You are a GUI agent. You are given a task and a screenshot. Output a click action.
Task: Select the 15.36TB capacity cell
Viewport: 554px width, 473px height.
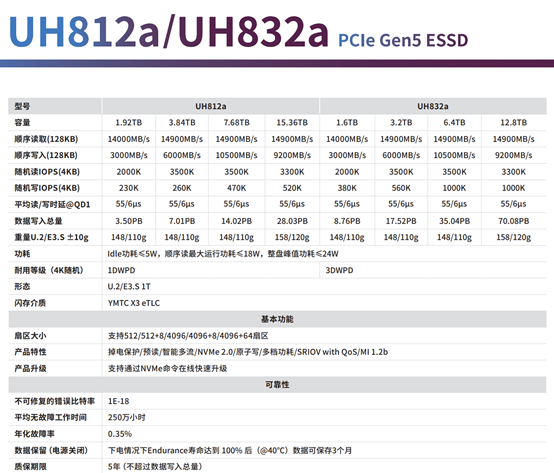[292, 123]
